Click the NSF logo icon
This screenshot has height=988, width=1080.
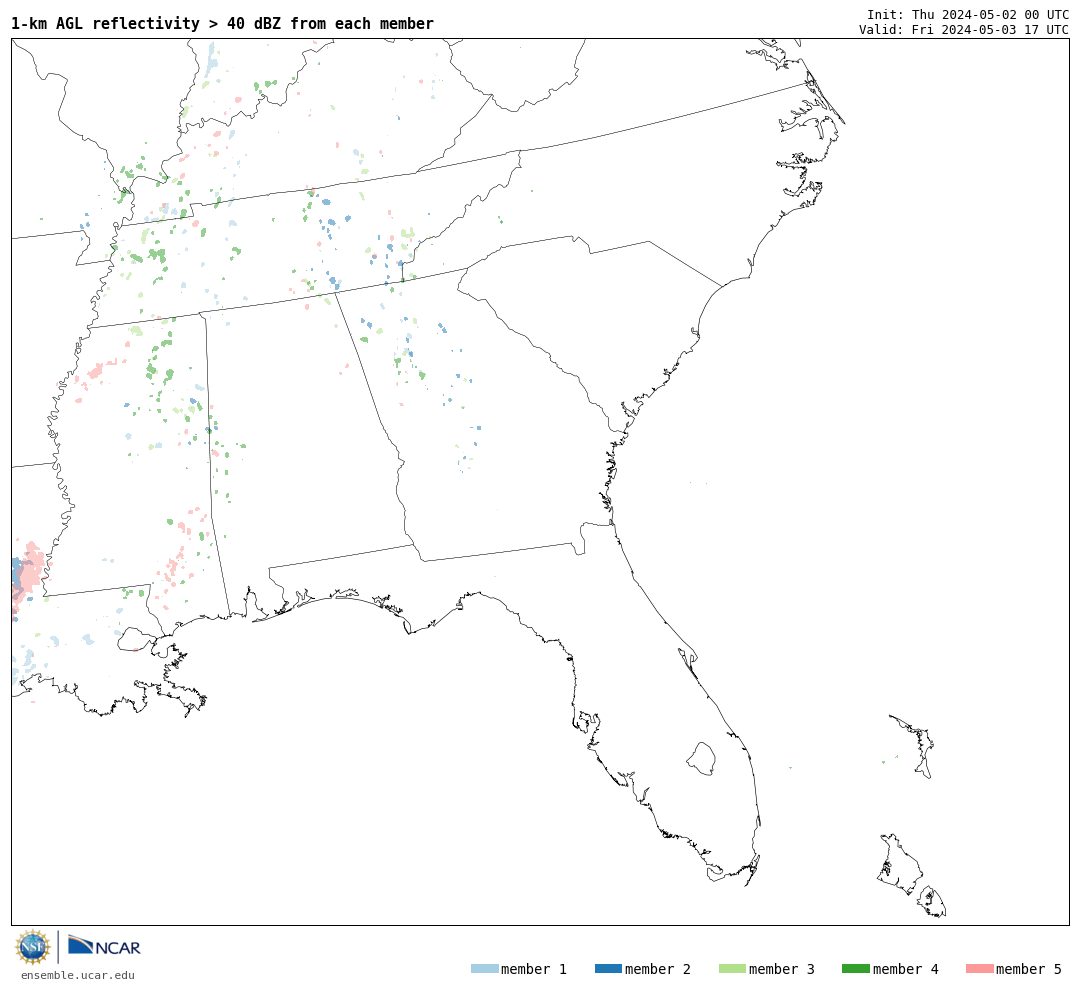pos(32,947)
